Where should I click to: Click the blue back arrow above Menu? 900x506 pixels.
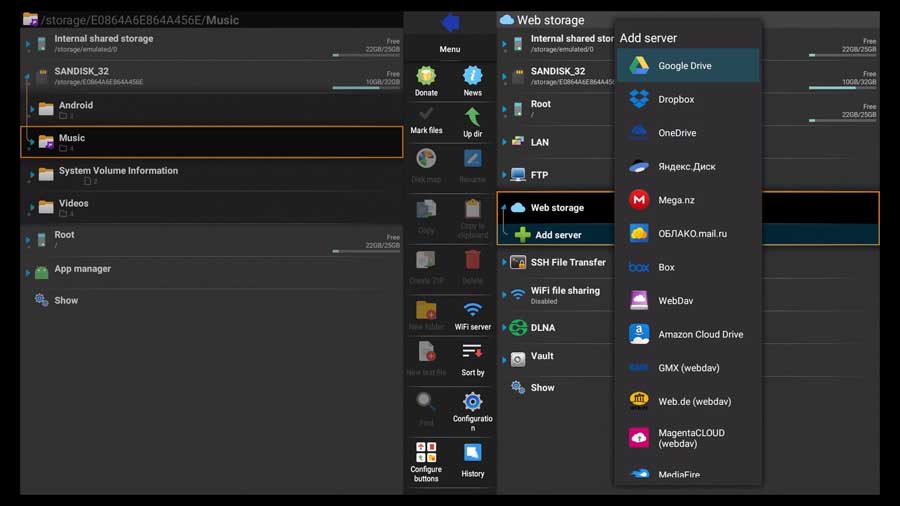coord(451,22)
